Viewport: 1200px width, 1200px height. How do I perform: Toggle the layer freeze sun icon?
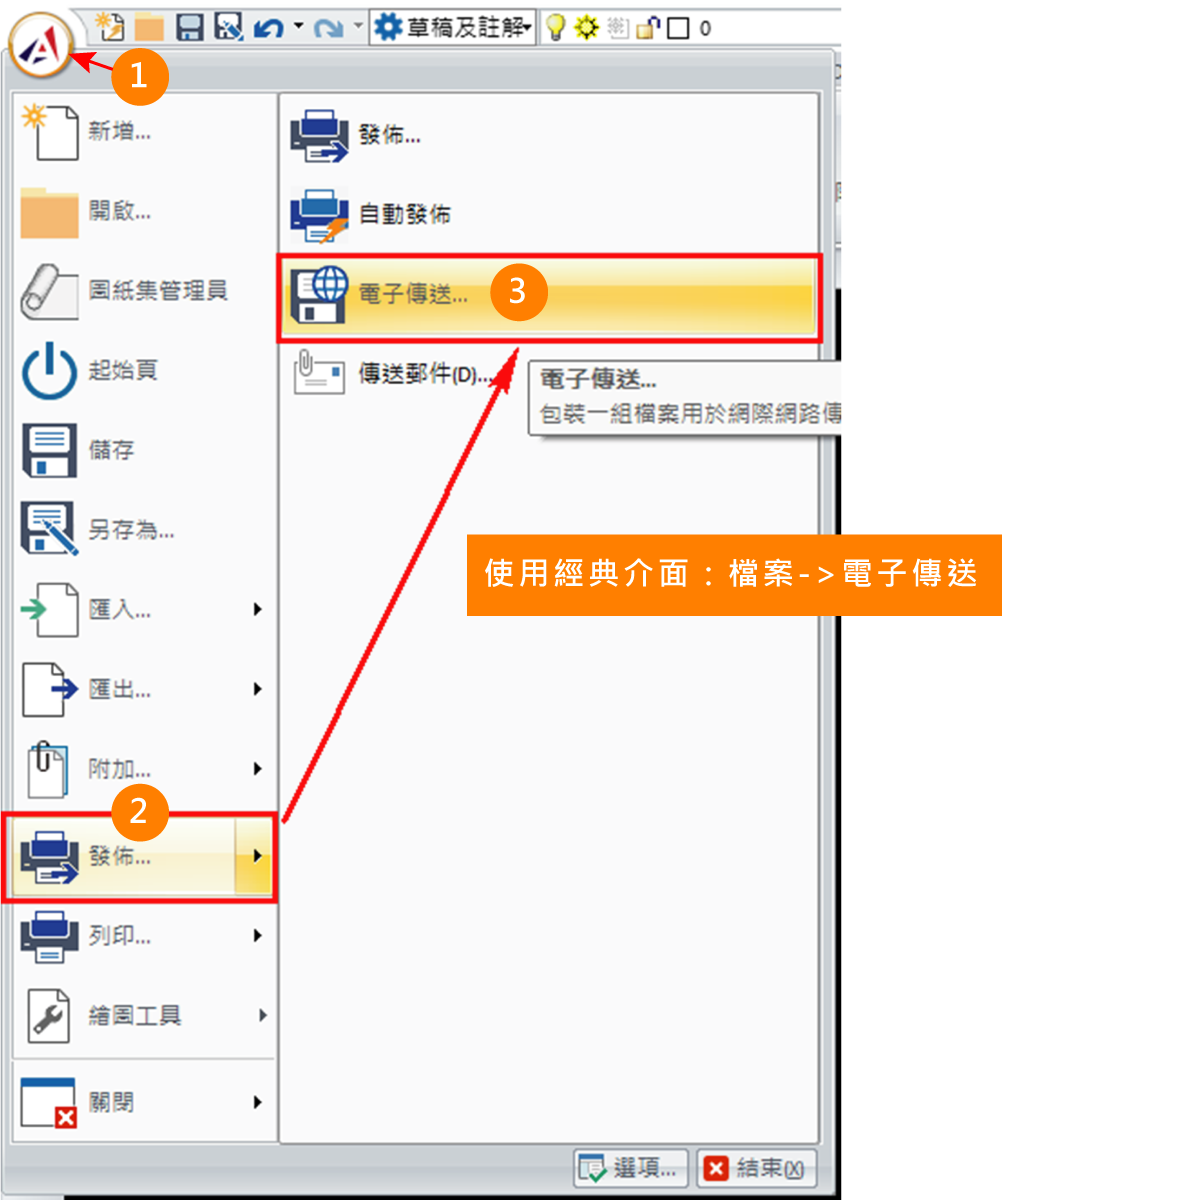(x=587, y=28)
